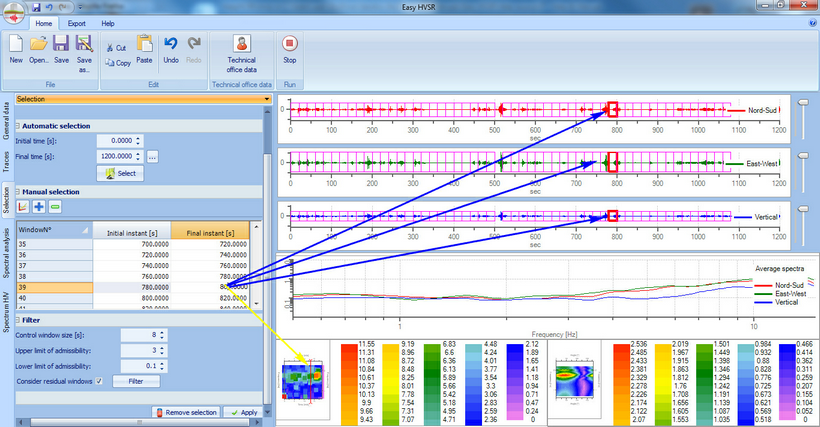Switch to the Home ribbon tab
Screen dimensions: 820x427
[44, 24]
